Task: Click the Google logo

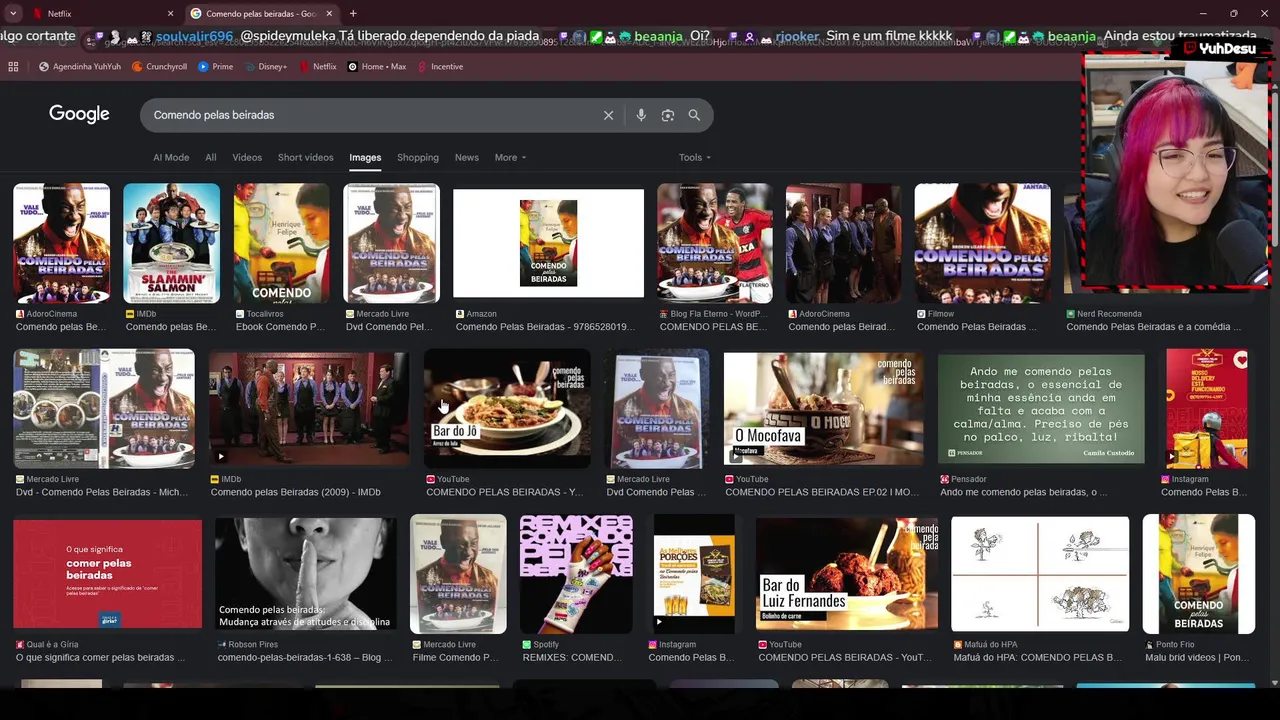Action: [79, 114]
